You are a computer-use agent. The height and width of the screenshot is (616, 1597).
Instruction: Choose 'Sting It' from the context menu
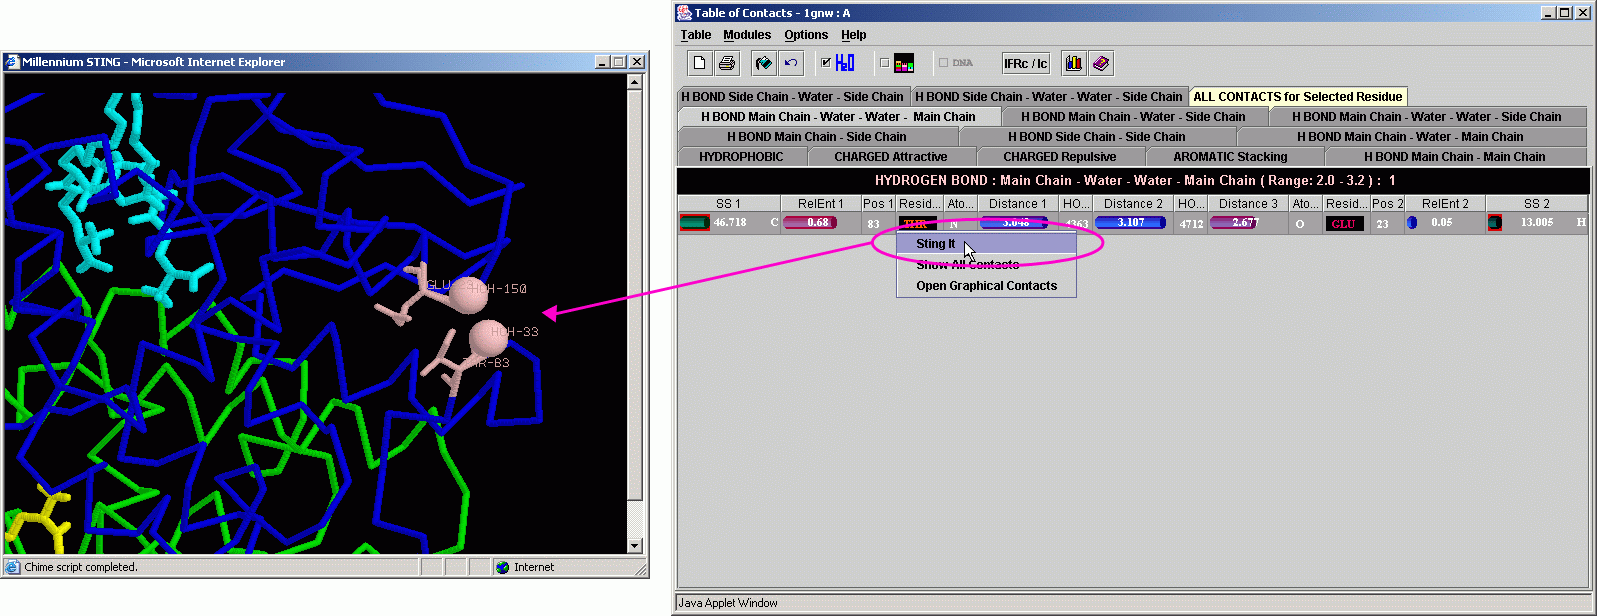click(x=986, y=244)
